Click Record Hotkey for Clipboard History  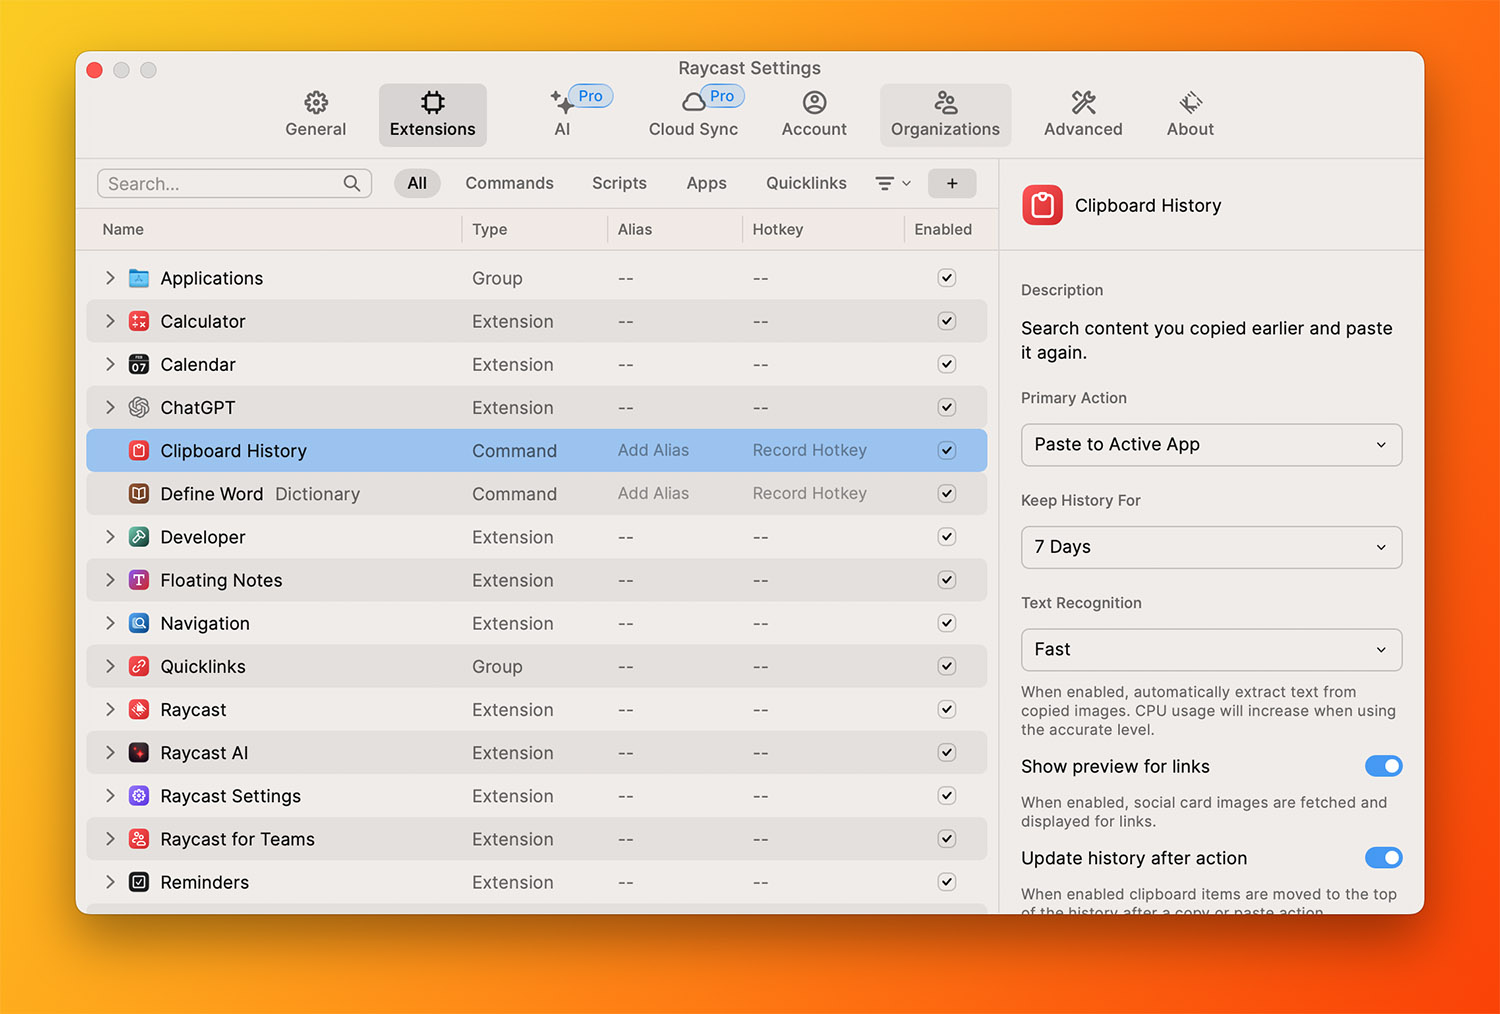809,451
